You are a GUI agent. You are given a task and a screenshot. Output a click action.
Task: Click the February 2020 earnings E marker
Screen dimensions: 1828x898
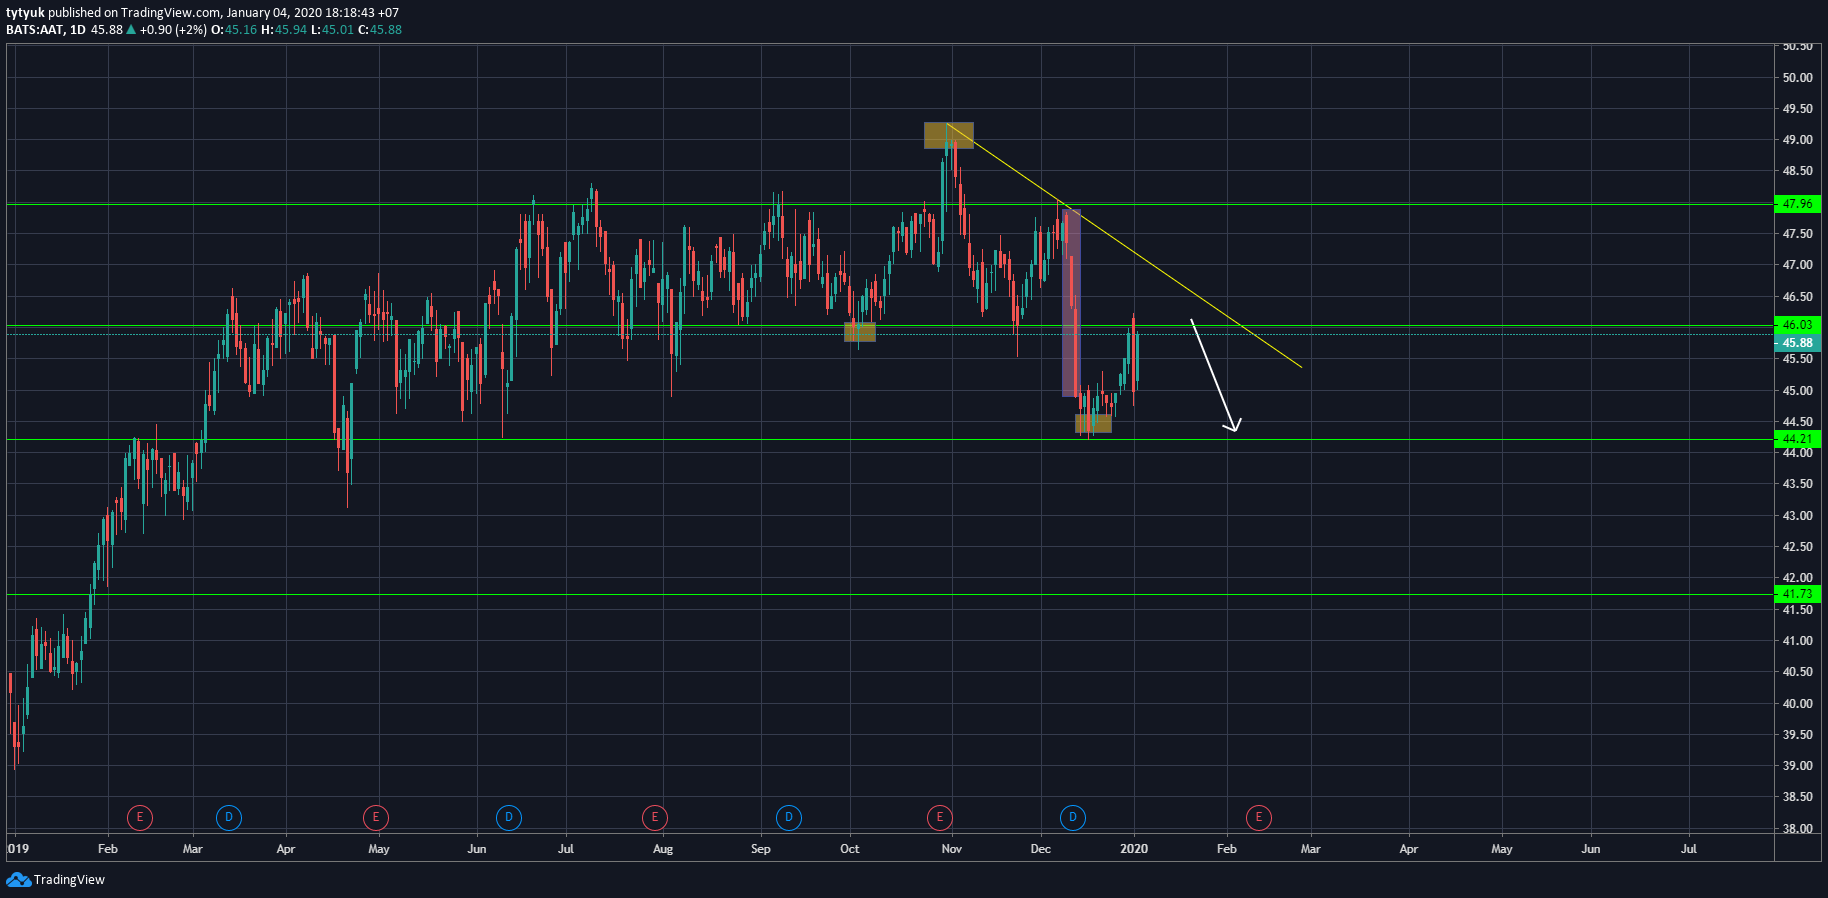click(1258, 818)
